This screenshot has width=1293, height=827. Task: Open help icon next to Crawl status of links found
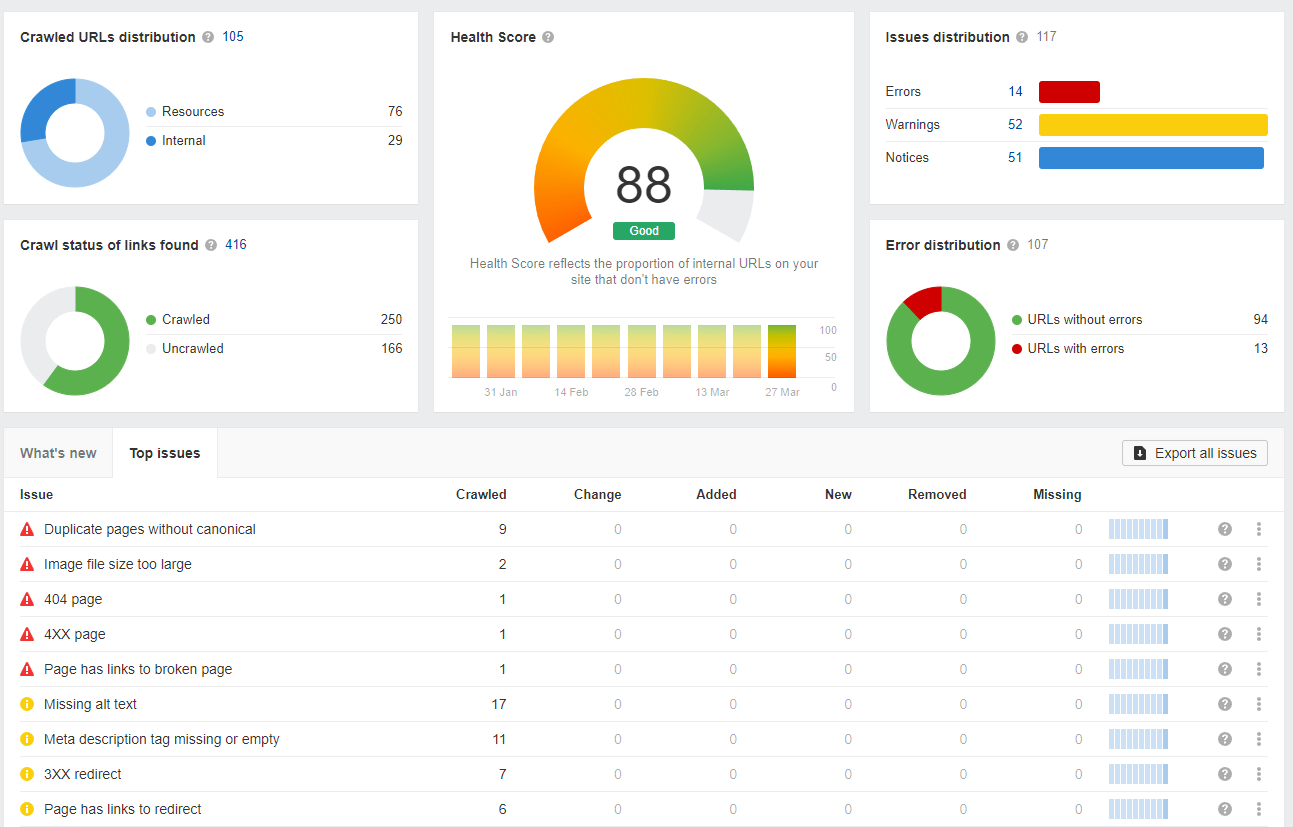coord(211,245)
